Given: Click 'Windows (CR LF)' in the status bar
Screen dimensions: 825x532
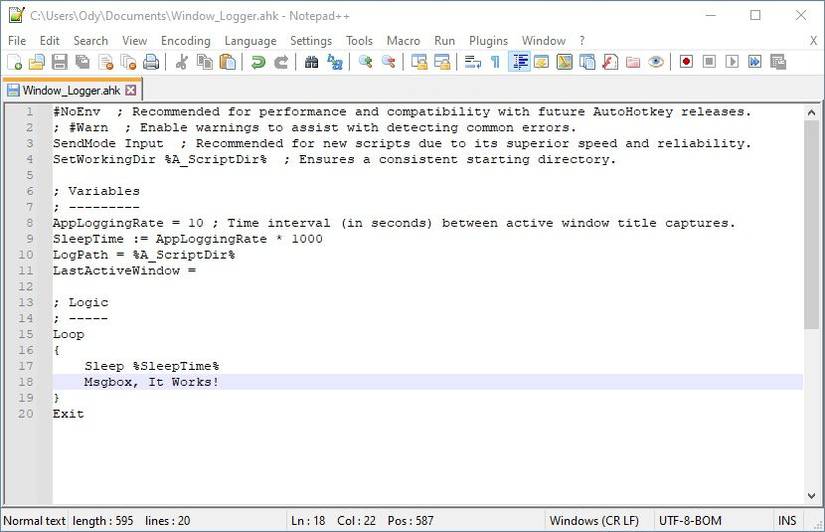Looking at the screenshot, I should pos(594,520).
